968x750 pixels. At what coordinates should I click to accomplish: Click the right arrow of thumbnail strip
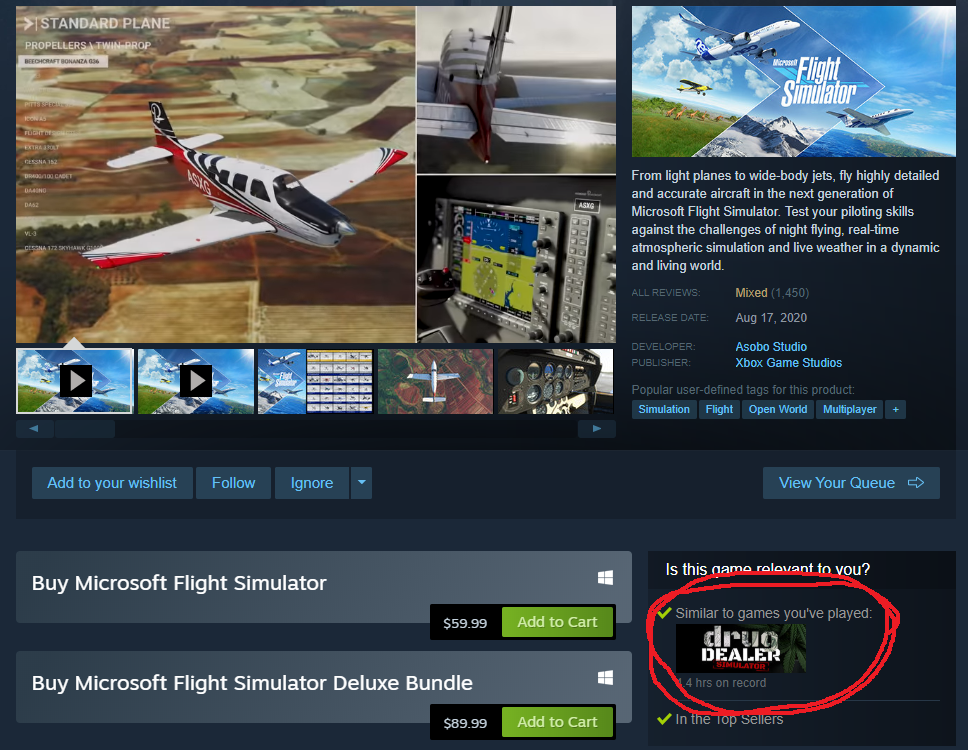coord(596,428)
